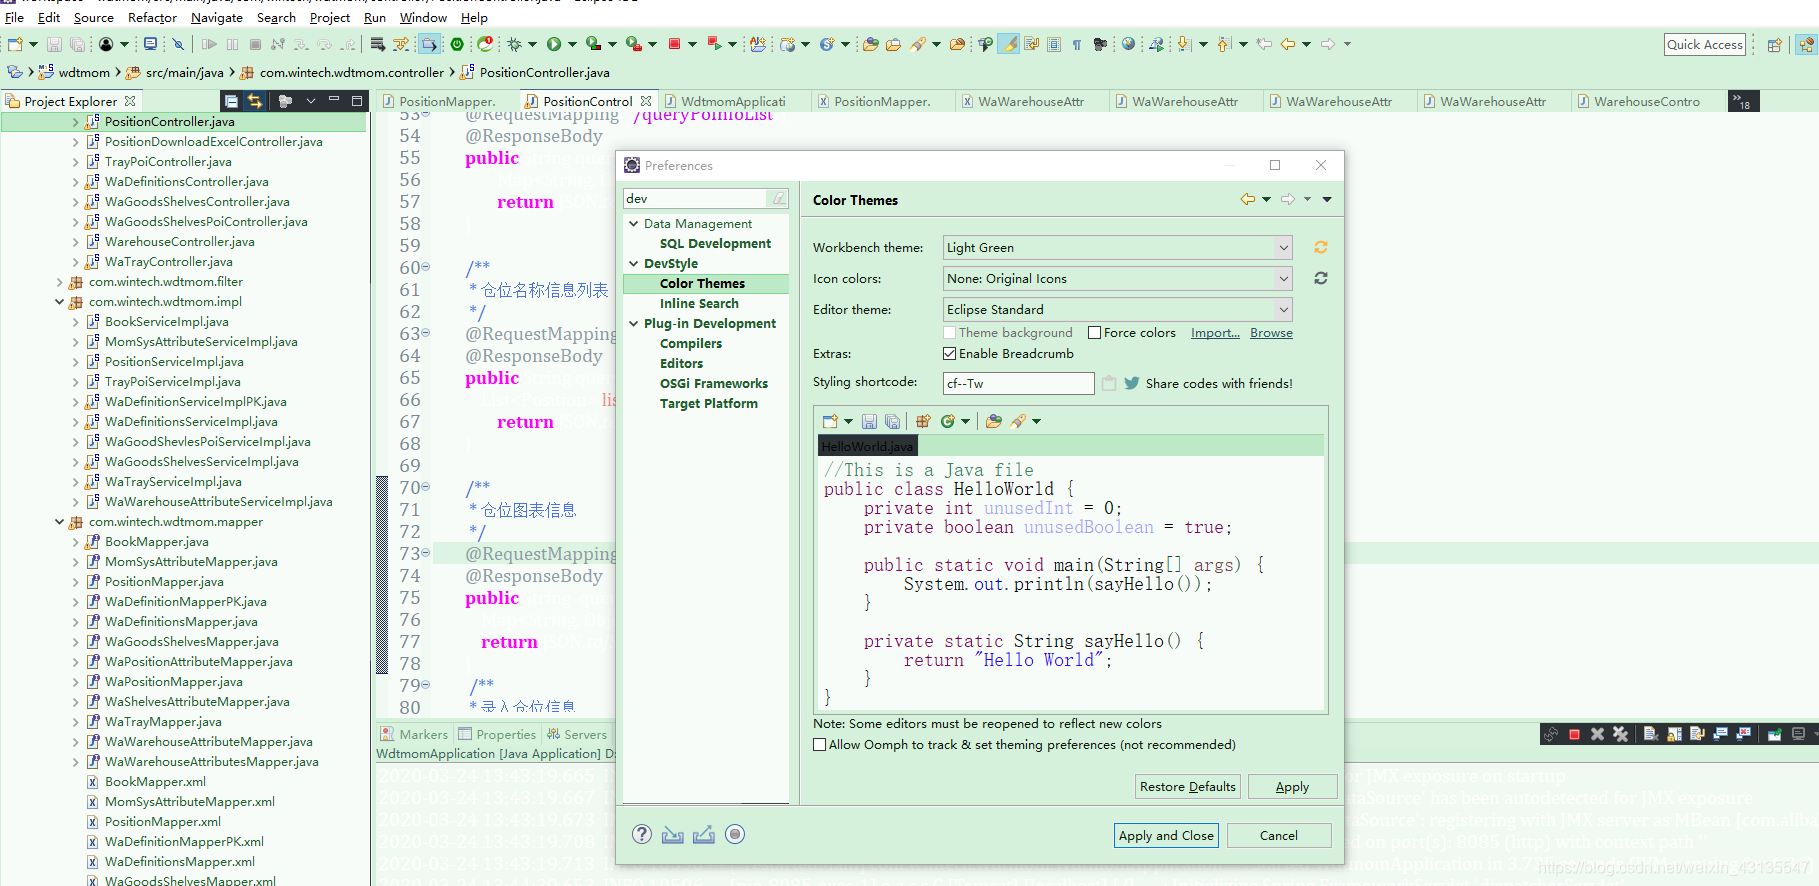
Task: Enable the Force colors checkbox
Action: 1094,333
